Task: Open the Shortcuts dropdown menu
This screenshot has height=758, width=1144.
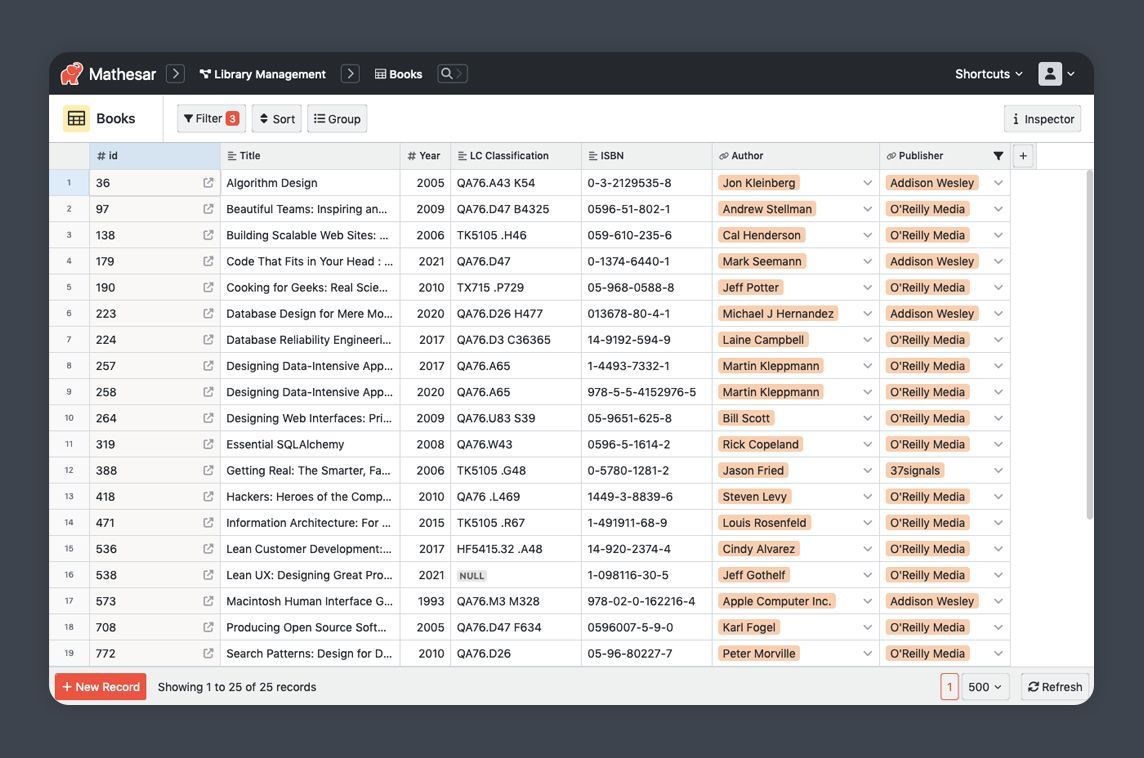Action: pos(989,74)
